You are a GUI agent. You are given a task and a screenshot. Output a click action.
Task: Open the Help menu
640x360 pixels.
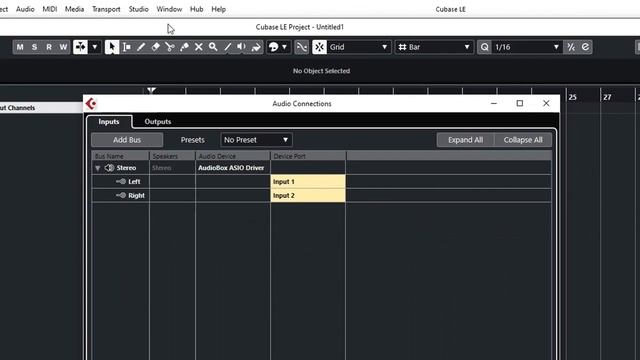[x=218, y=9]
